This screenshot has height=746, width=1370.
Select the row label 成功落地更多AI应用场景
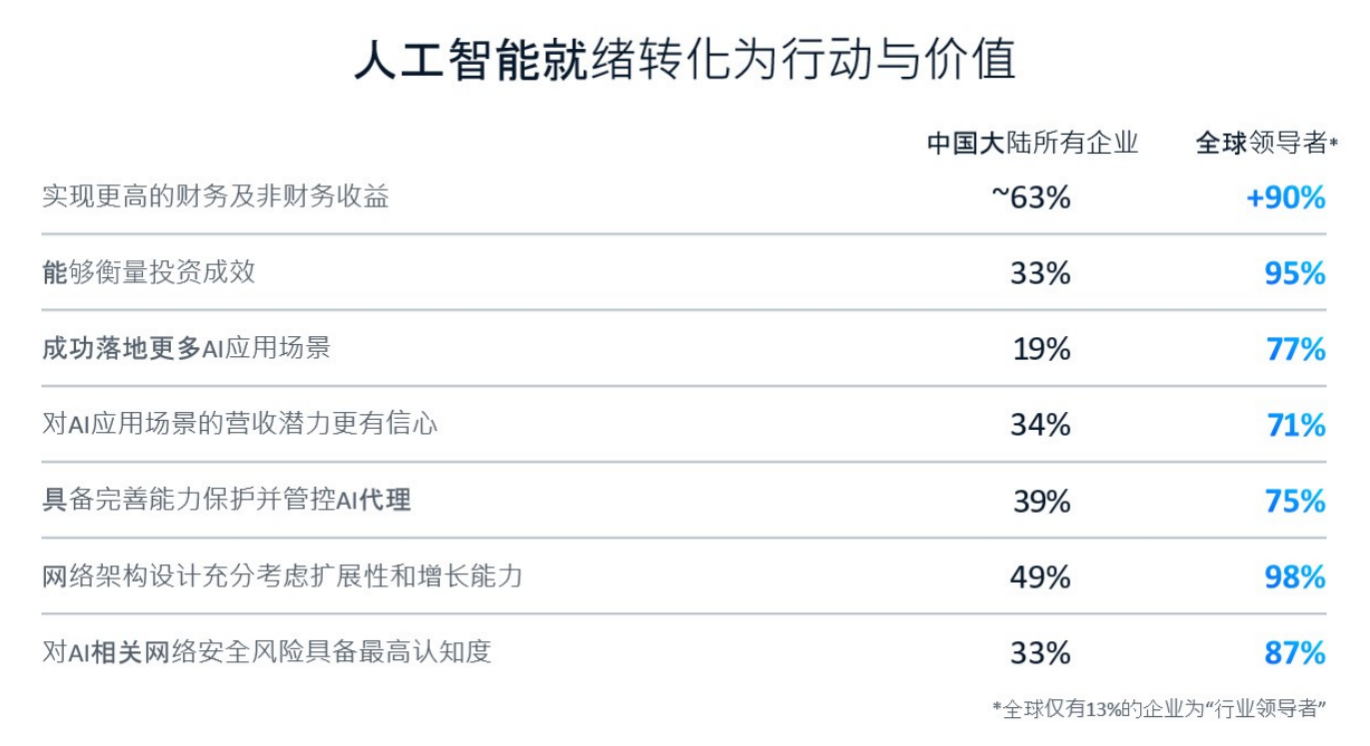[186, 348]
